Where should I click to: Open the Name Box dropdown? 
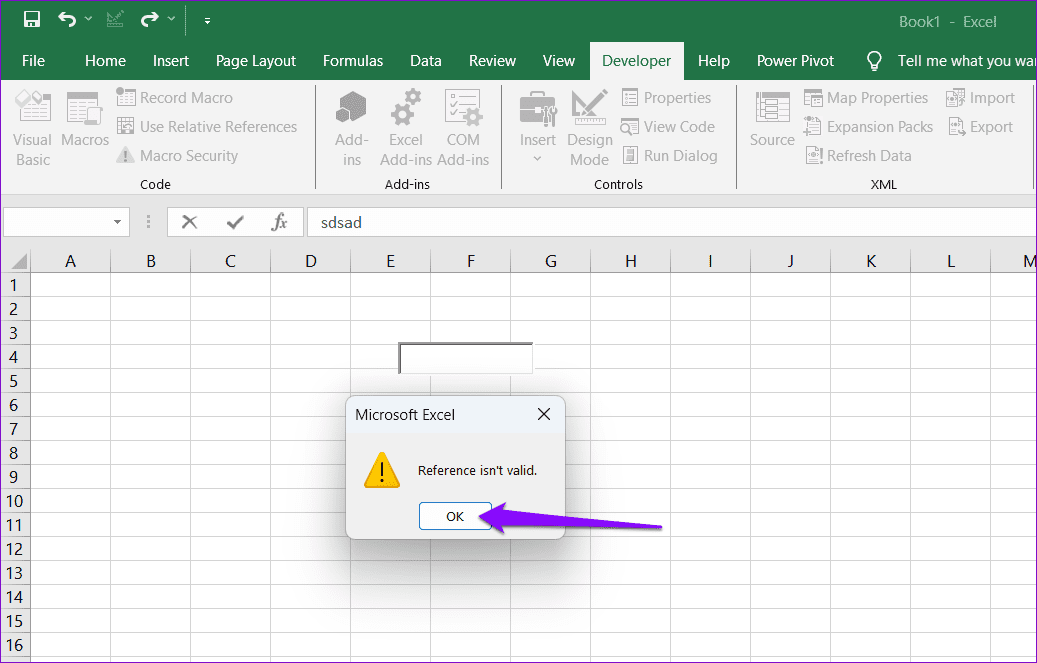pyautogui.click(x=117, y=222)
